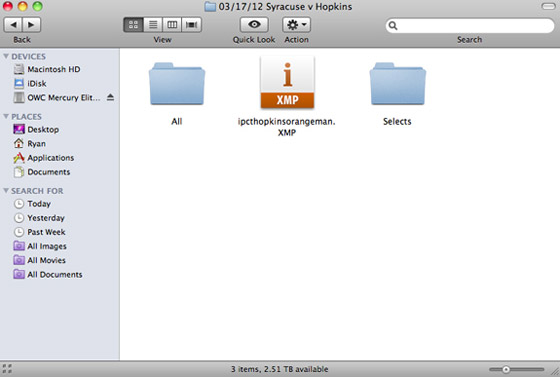Viewport: 560px width, 377px height.
Task: Collapse the DEVICES sidebar section
Action: 6,56
